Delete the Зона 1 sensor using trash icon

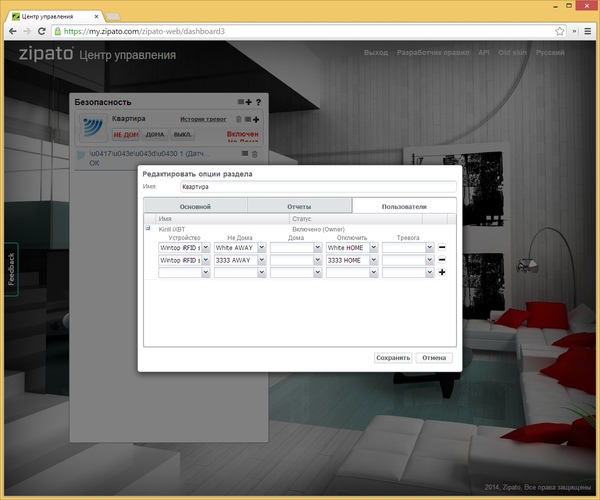pyautogui.click(x=254, y=154)
